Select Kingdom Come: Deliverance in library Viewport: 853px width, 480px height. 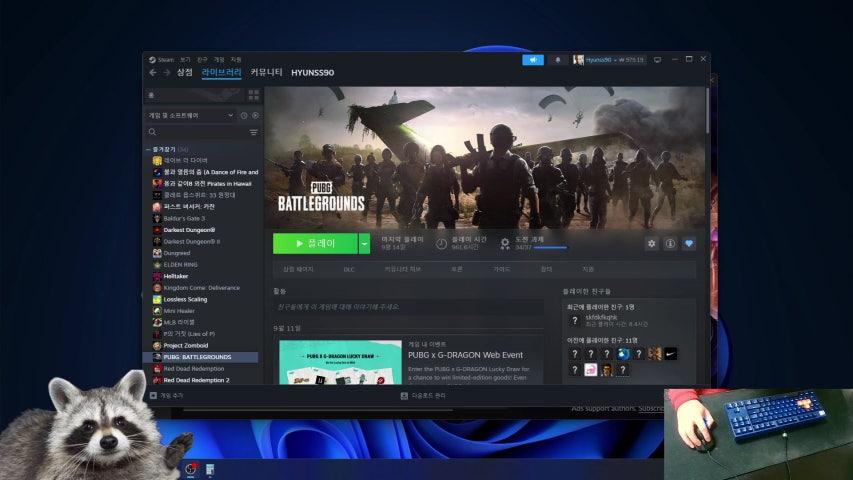click(201, 288)
